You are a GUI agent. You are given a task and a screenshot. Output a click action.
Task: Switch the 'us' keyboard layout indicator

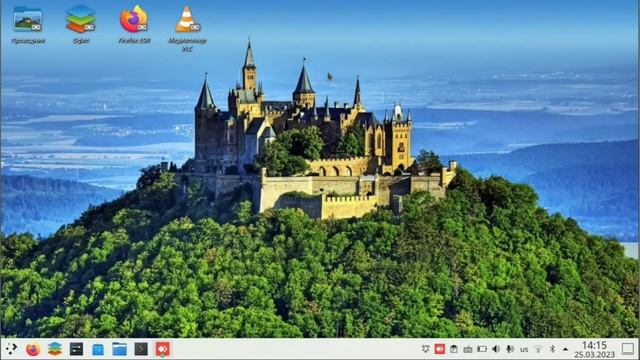point(524,349)
